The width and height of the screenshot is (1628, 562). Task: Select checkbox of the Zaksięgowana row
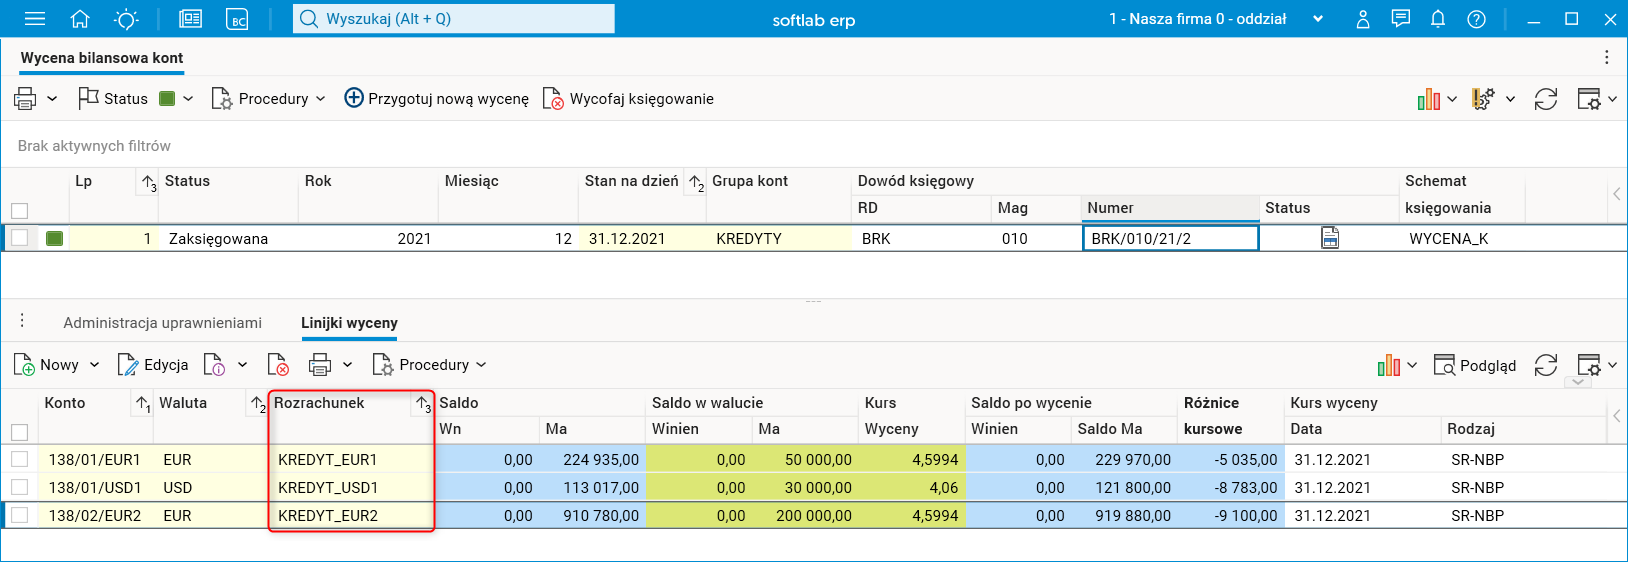point(20,238)
